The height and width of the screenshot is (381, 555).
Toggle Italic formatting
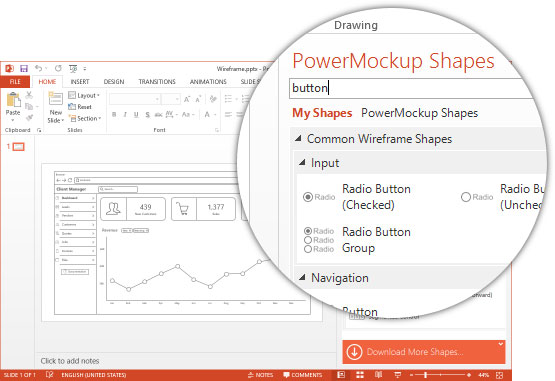pos(125,114)
